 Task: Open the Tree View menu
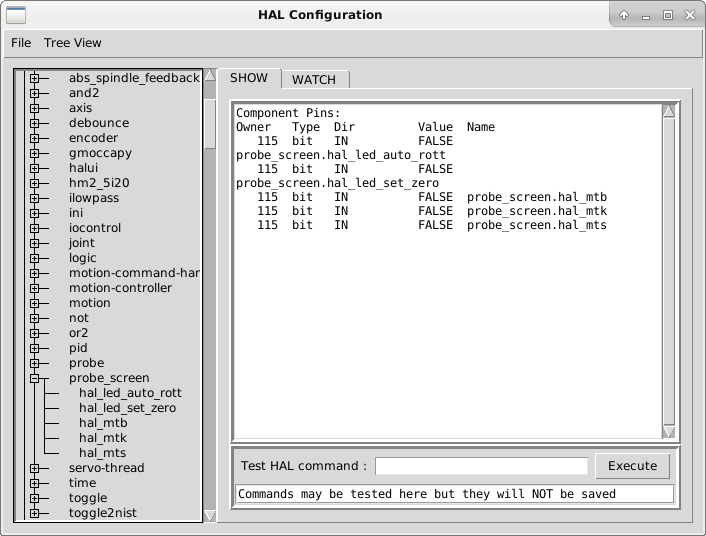click(x=72, y=43)
